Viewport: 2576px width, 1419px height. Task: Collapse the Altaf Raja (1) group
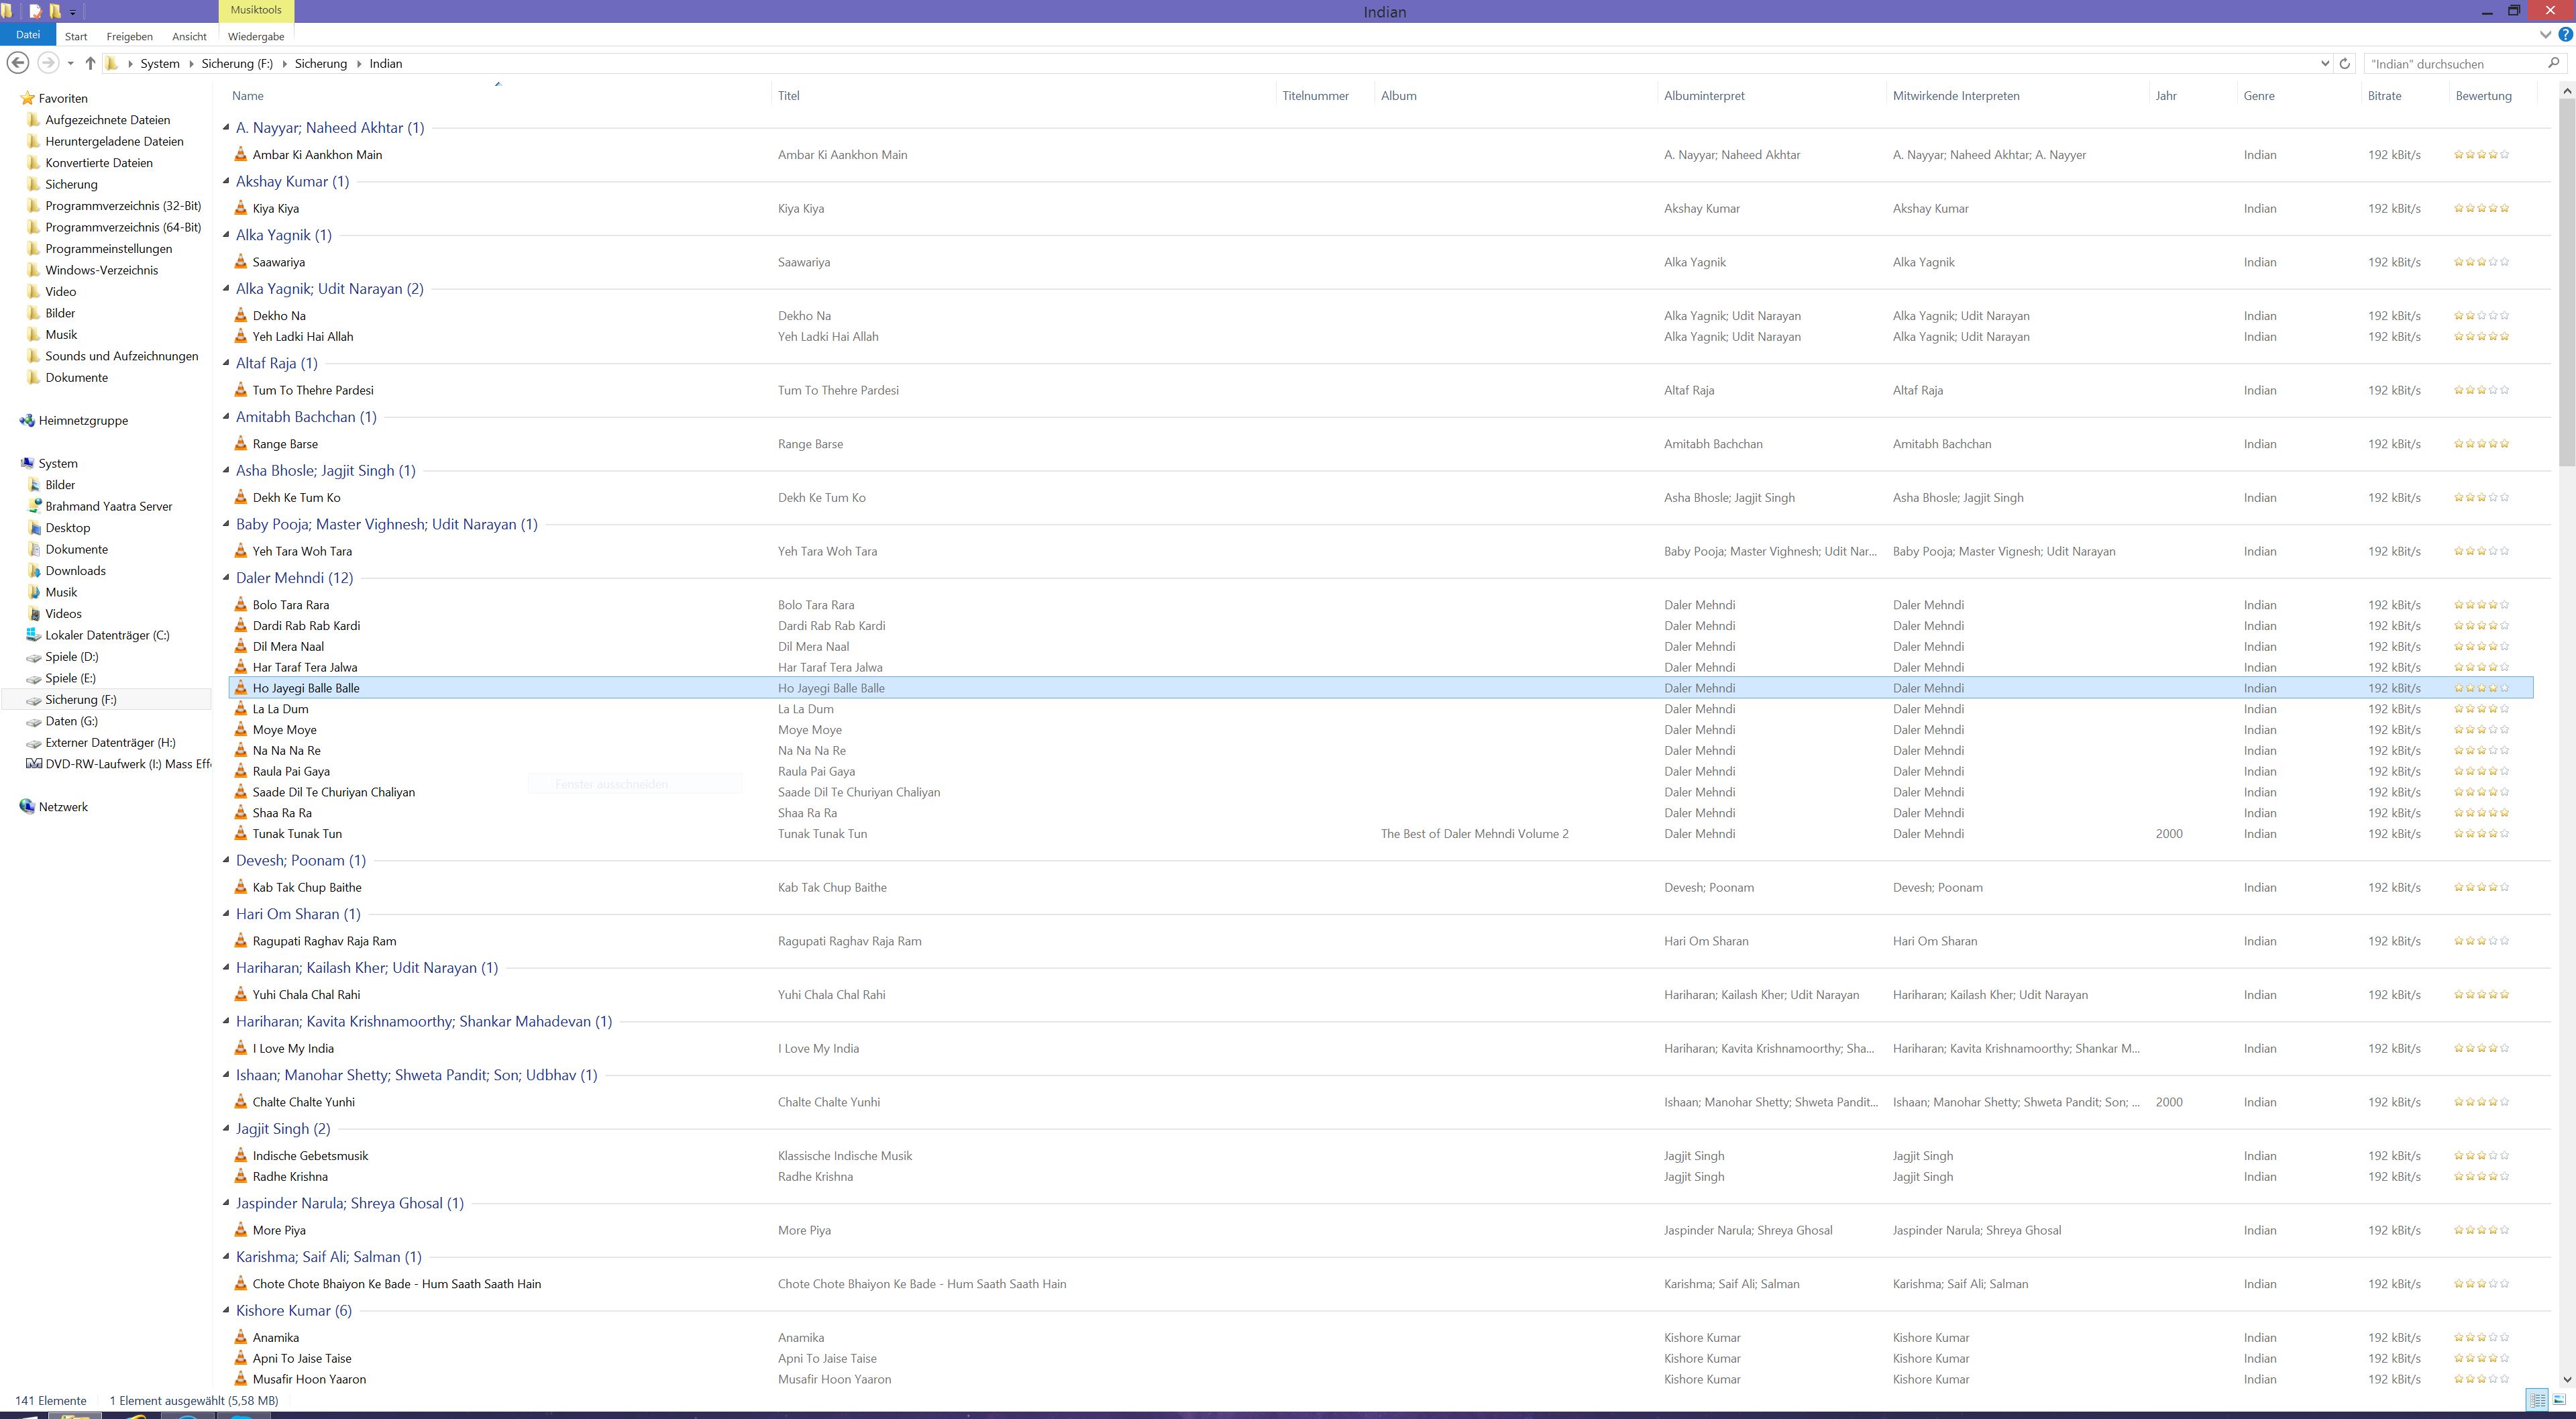[226, 363]
